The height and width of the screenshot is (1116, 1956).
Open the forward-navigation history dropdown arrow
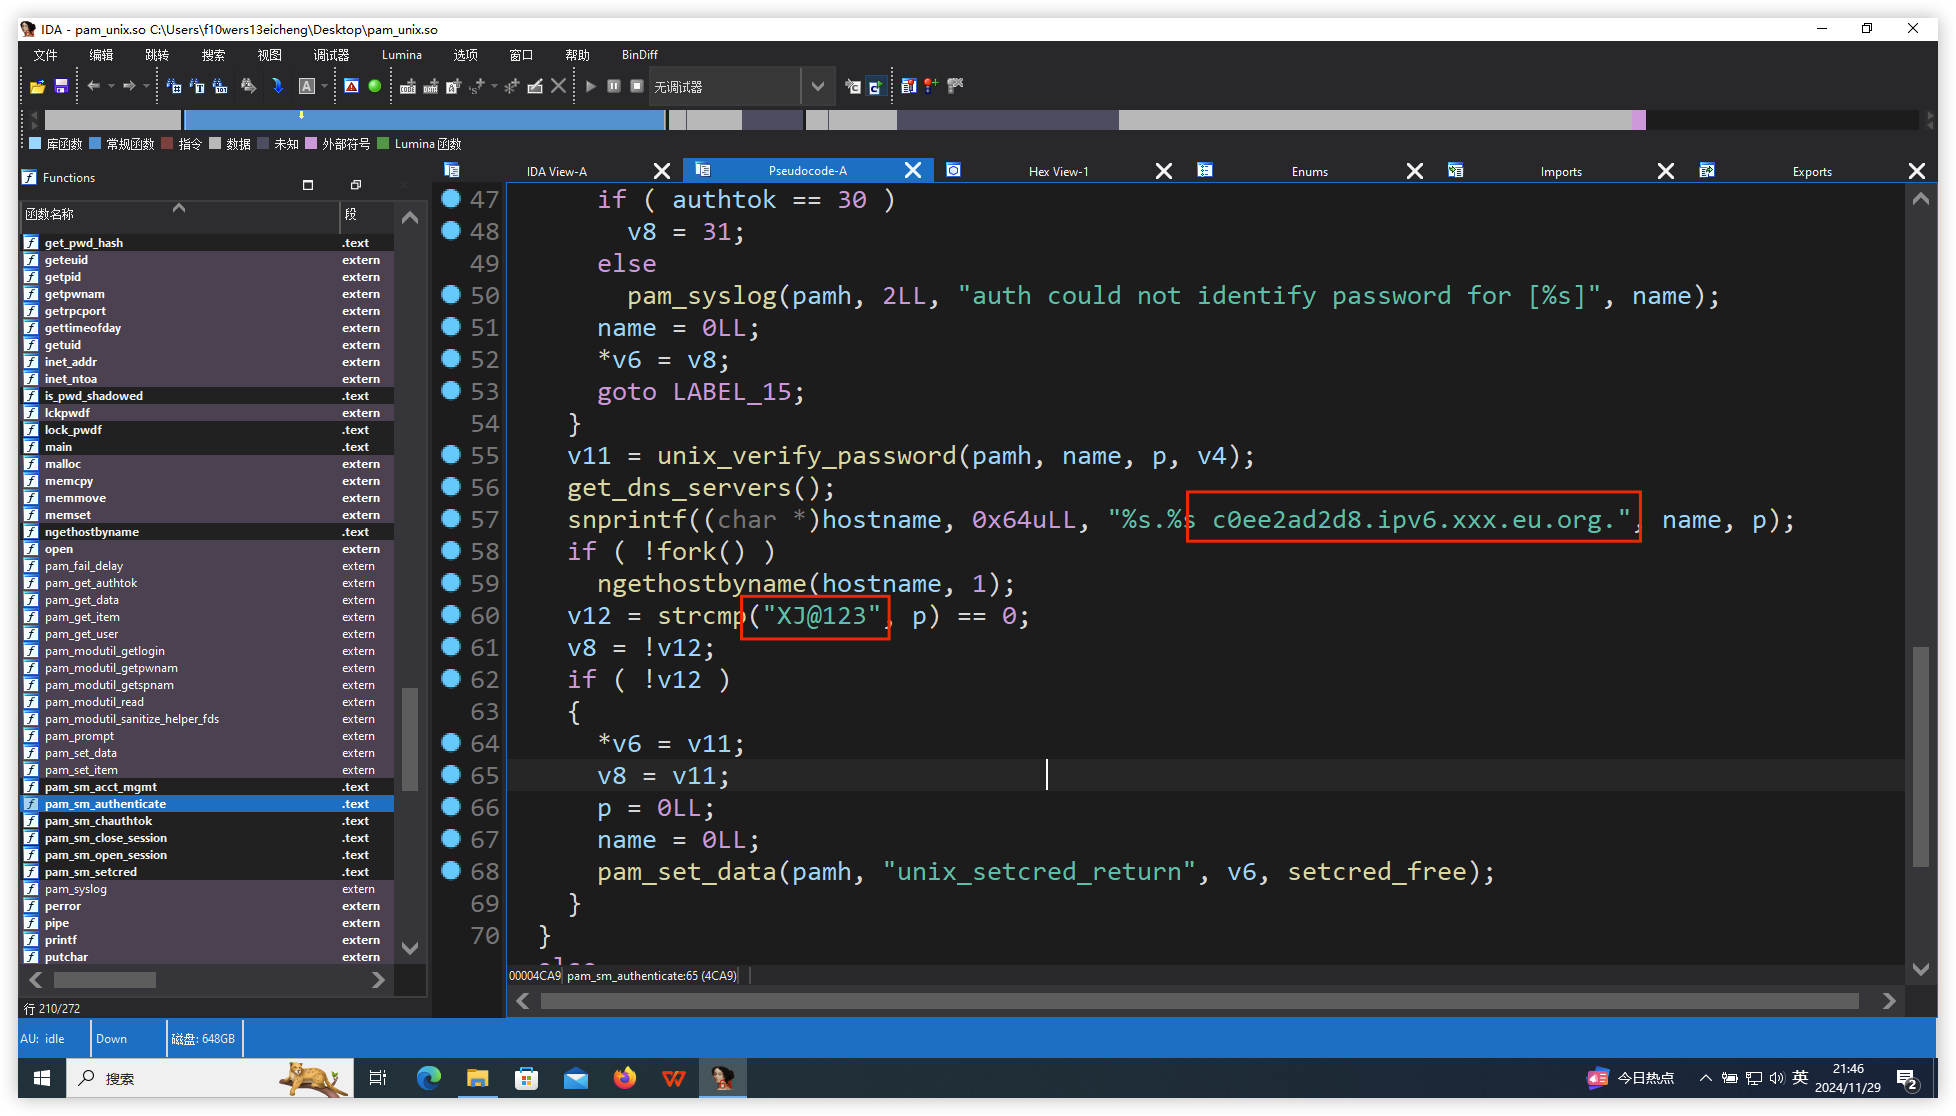click(x=145, y=86)
